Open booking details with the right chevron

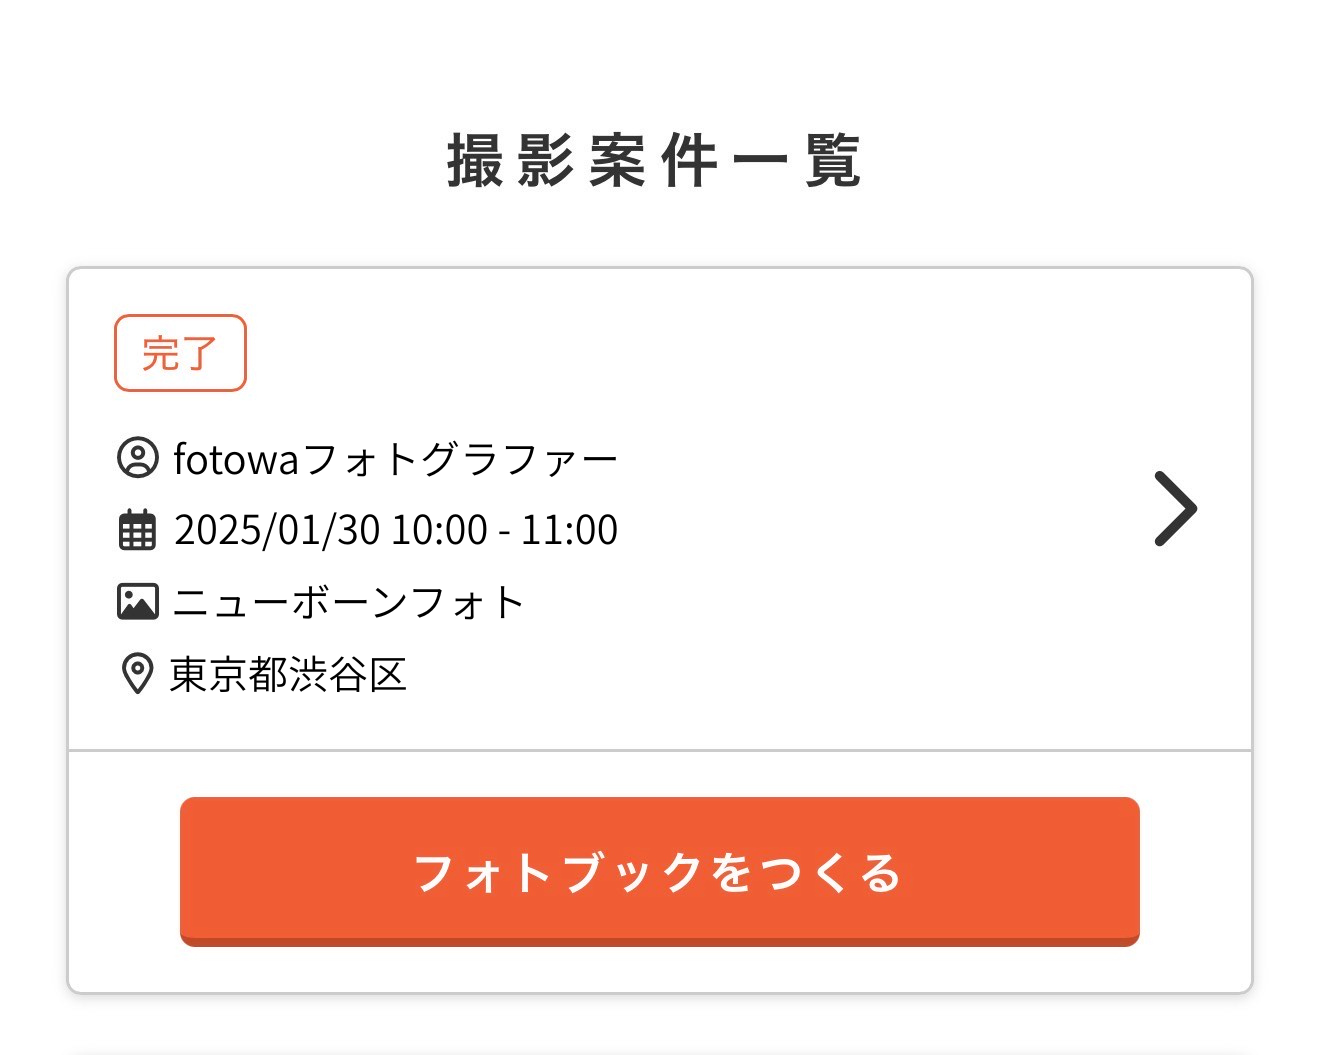1175,509
